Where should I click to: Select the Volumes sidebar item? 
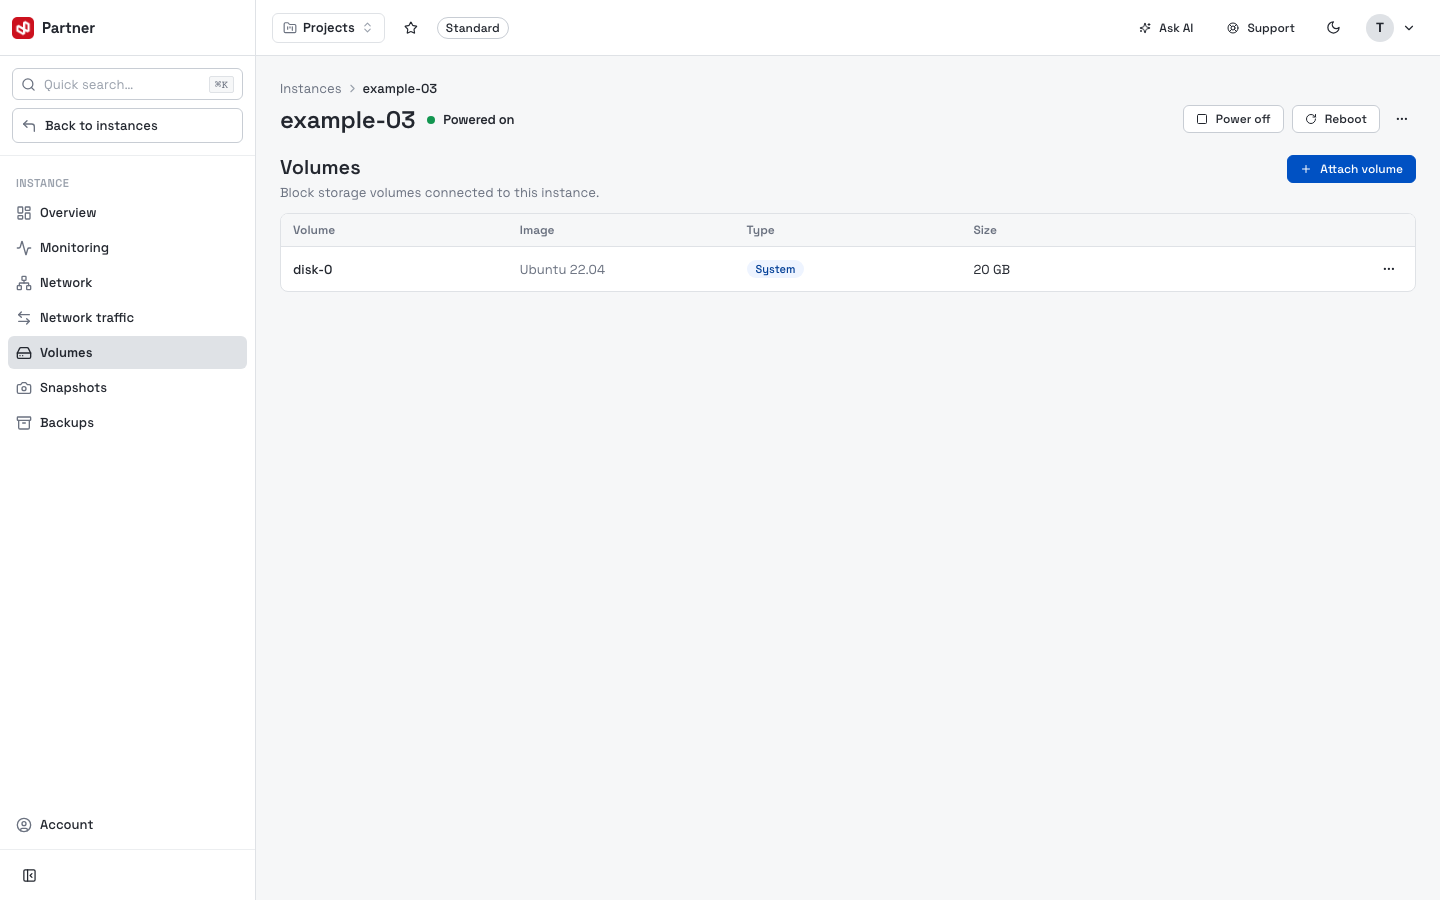(x=127, y=353)
